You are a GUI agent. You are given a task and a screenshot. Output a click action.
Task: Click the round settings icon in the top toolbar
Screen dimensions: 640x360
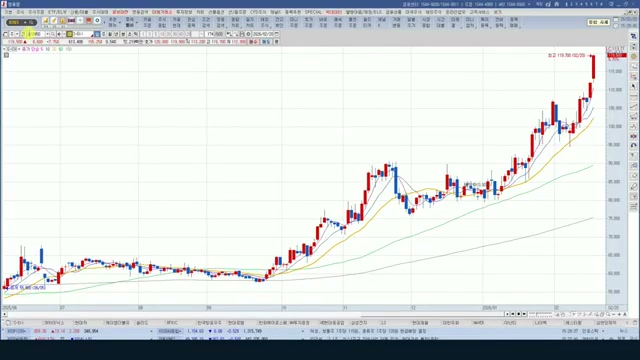point(97,20)
